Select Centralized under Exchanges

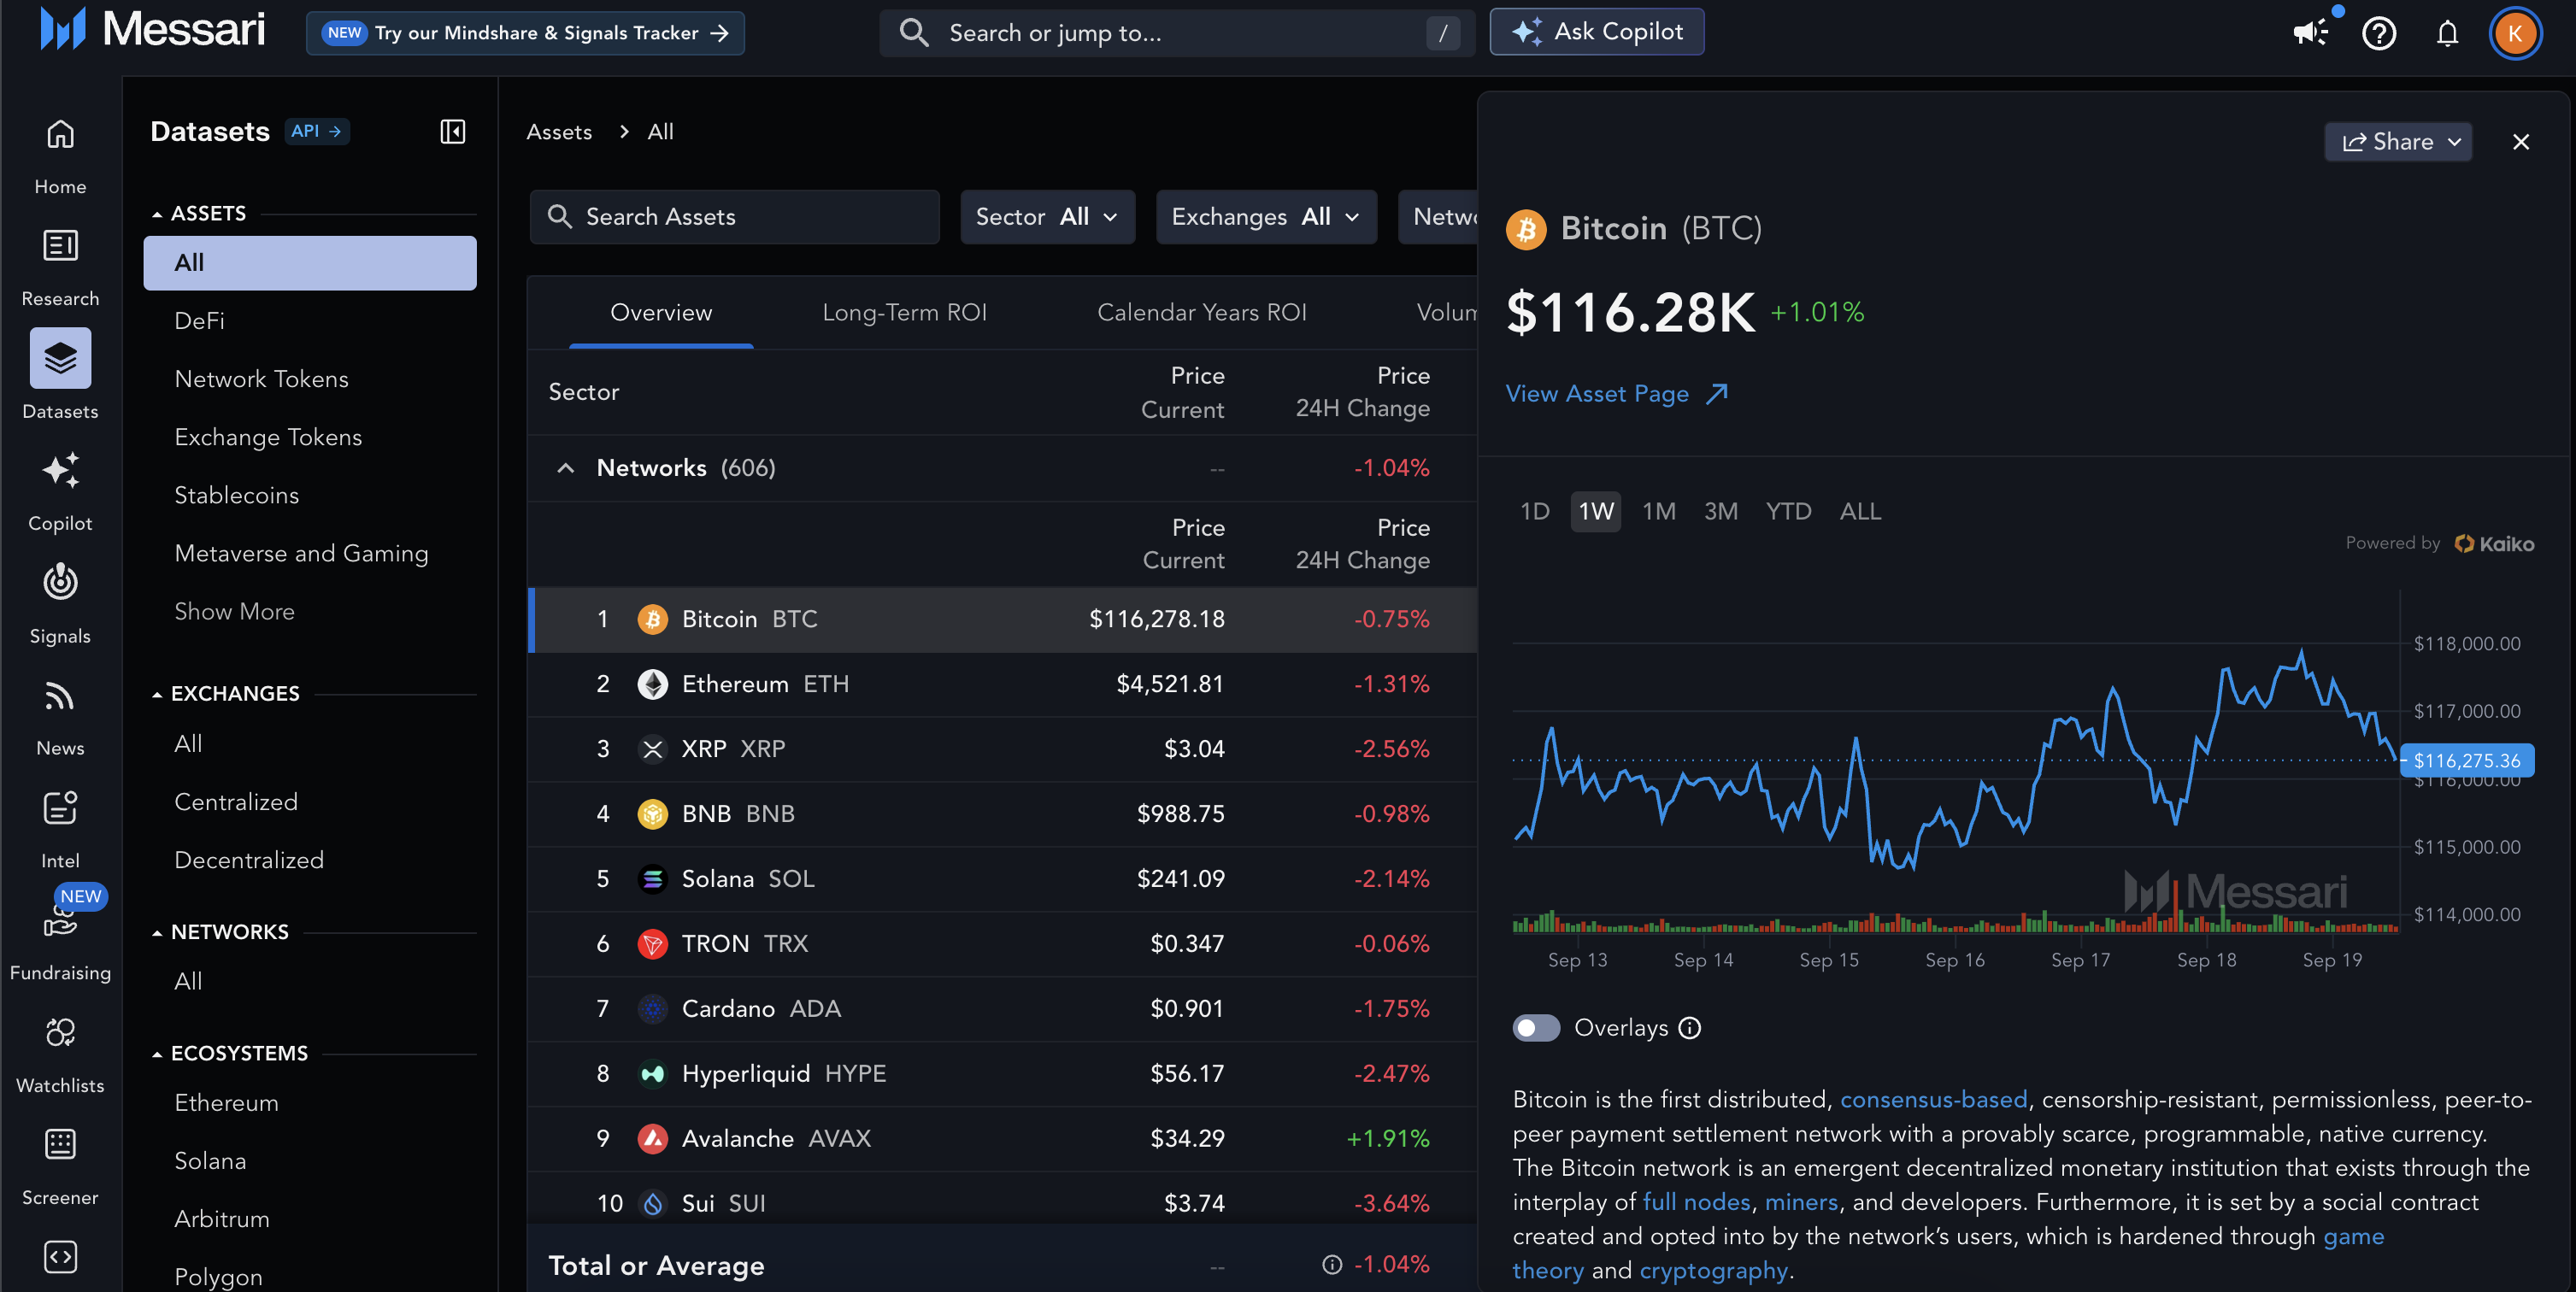pyautogui.click(x=236, y=802)
